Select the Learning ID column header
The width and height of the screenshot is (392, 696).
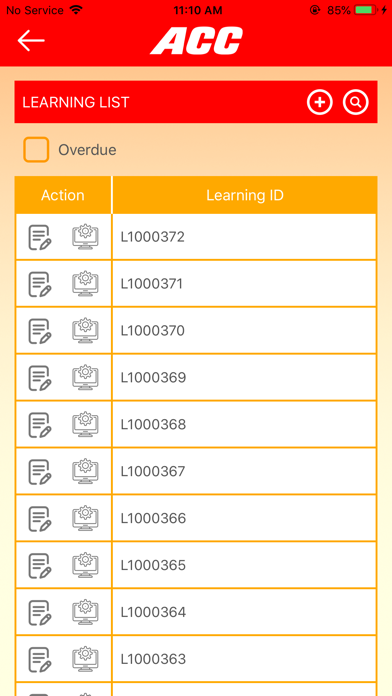point(245,195)
